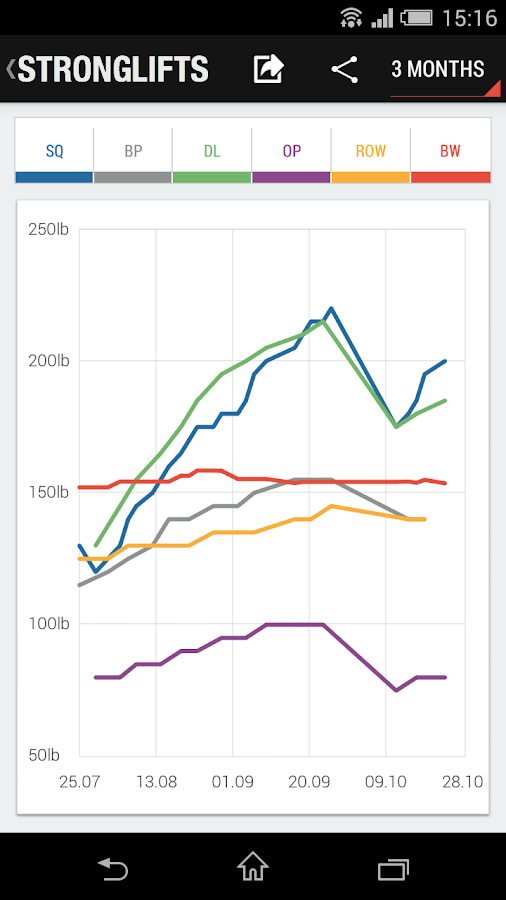Open the 3 MONTHS range dropdown
Image resolution: width=506 pixels, height=900 pixels.
[438, 69]
